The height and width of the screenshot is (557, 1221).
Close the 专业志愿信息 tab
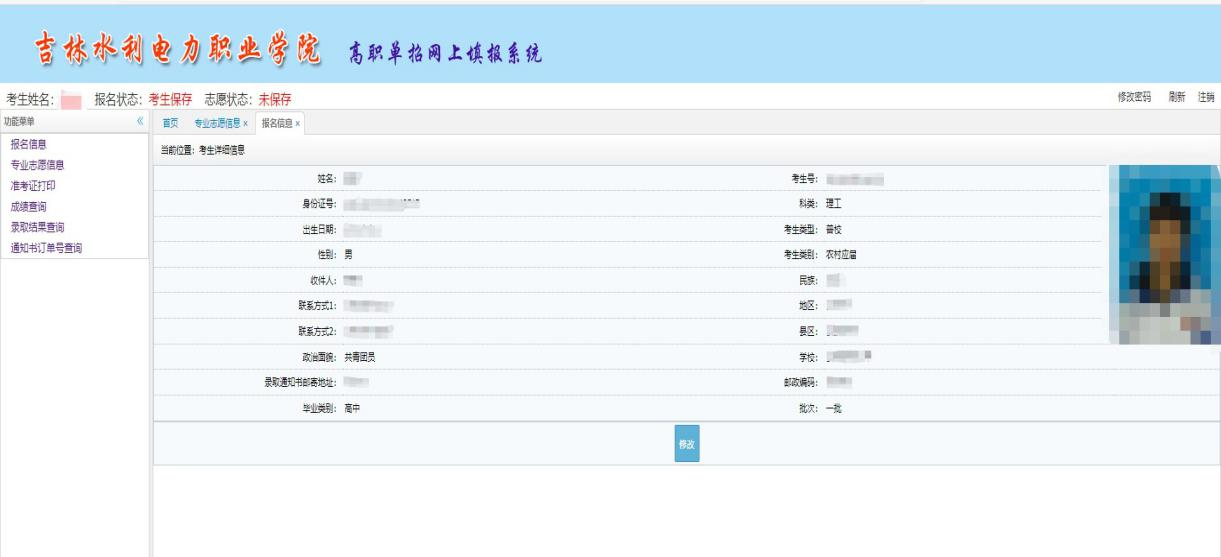246,123
